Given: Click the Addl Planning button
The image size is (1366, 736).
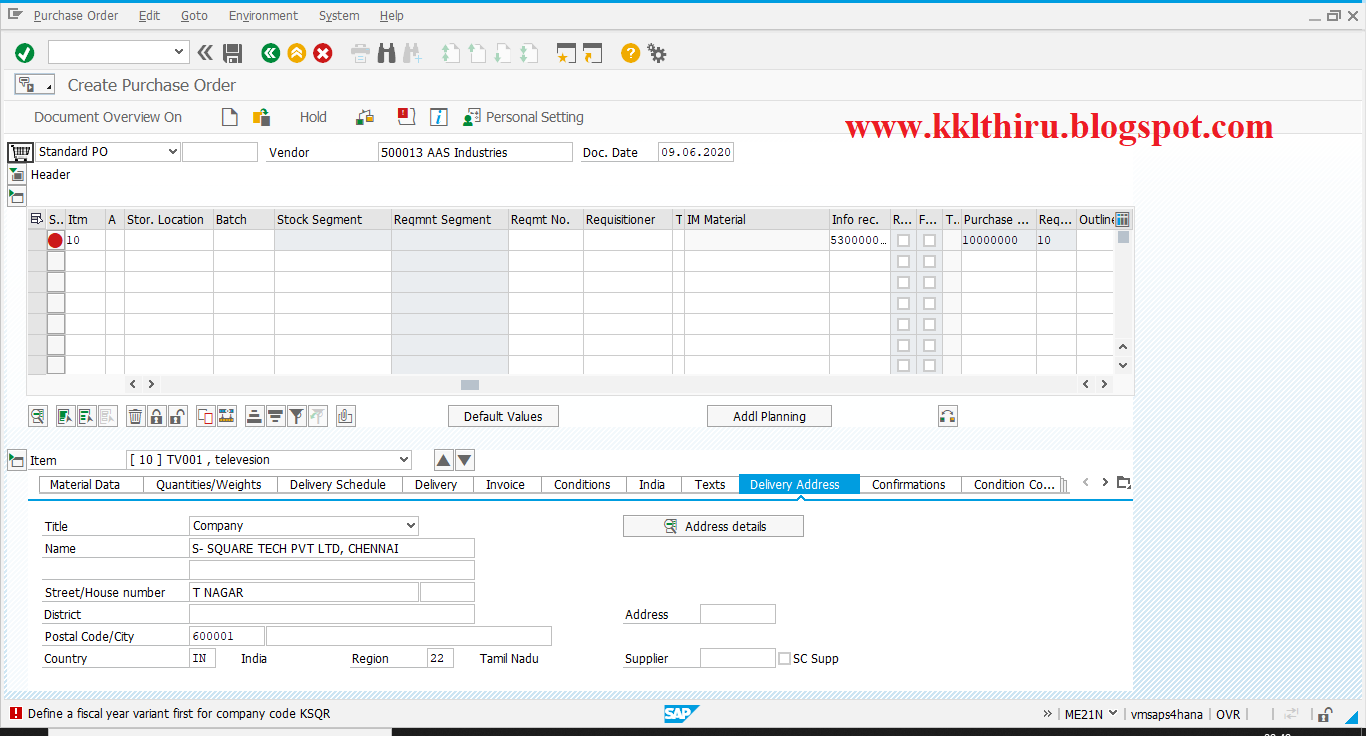Looking at the screenshot, I should click(769, 416).
